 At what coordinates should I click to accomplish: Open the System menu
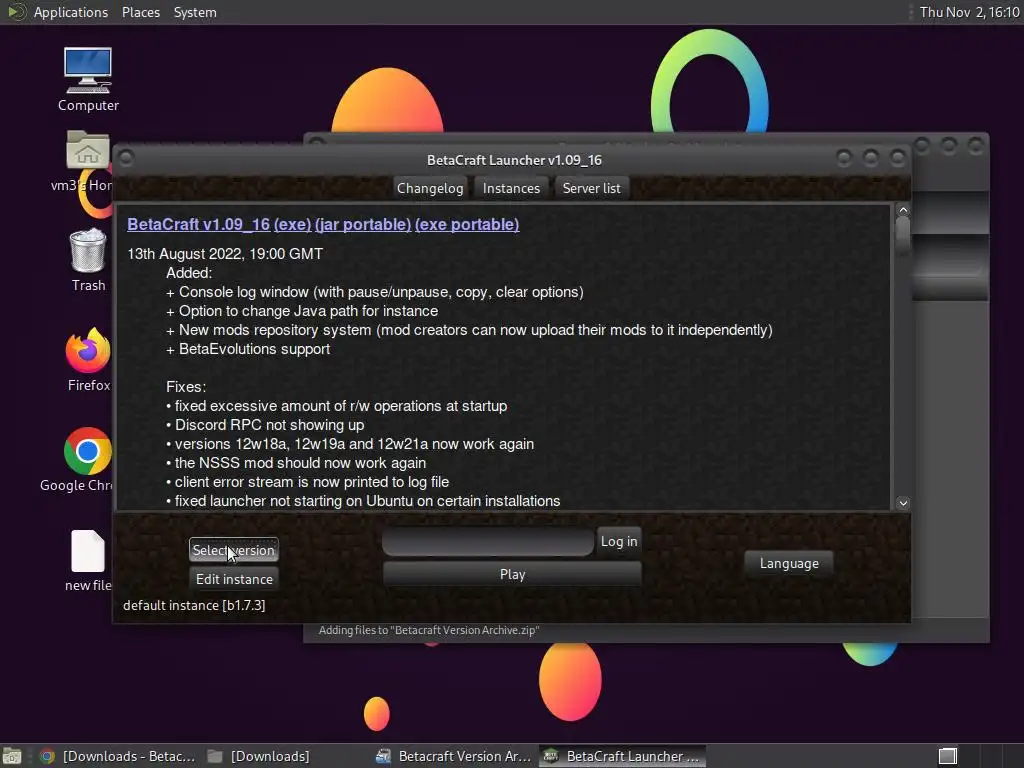pos(195,12)
